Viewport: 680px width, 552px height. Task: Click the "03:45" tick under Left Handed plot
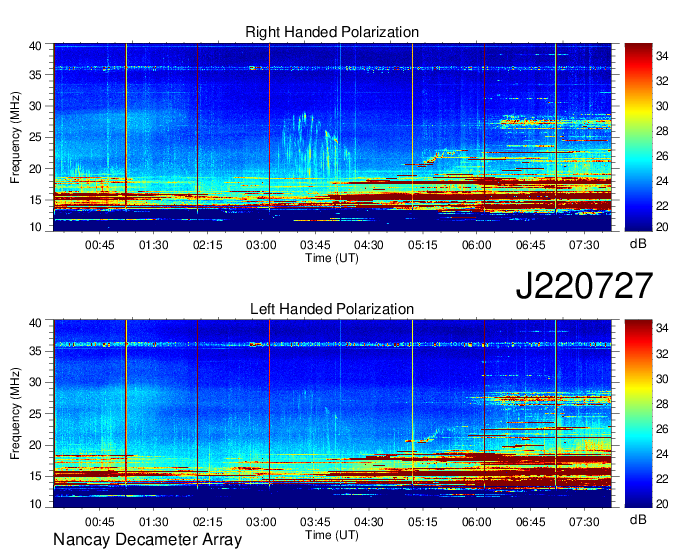click(x=315, y=522)
